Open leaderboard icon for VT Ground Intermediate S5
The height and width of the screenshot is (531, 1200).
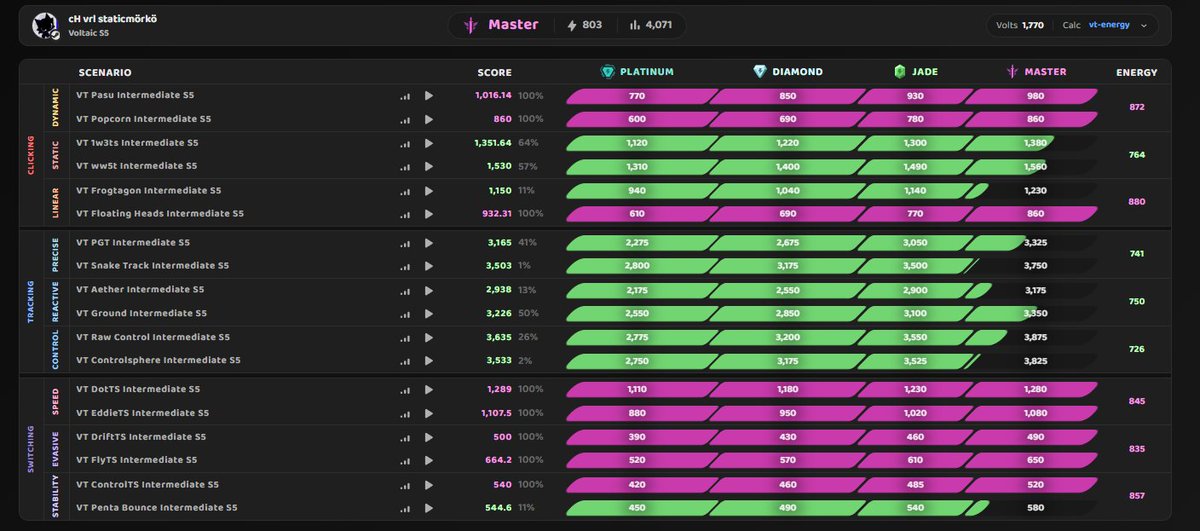pos(405,313)
